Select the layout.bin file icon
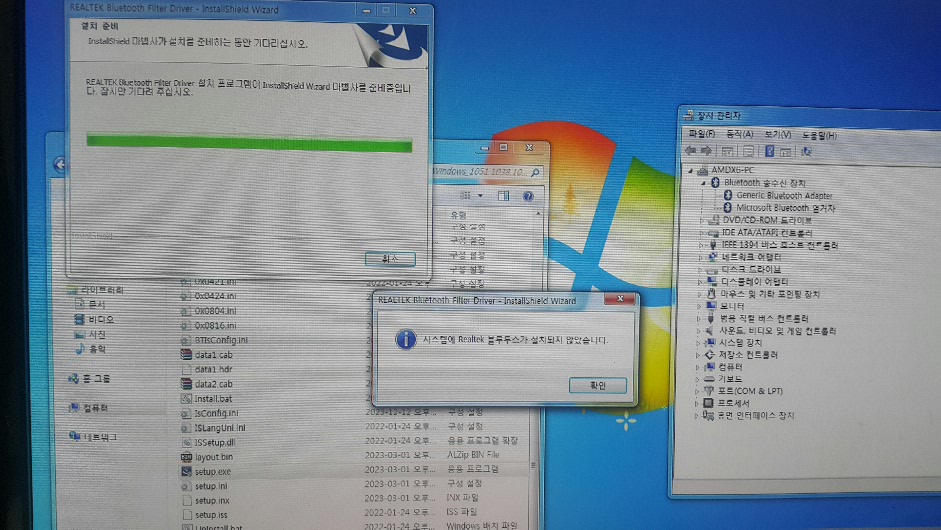 [186, 457]
